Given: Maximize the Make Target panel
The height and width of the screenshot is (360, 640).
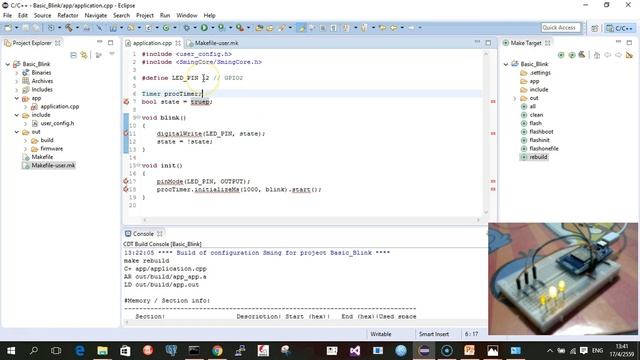Looking at the screenshot, I should 629,42.
